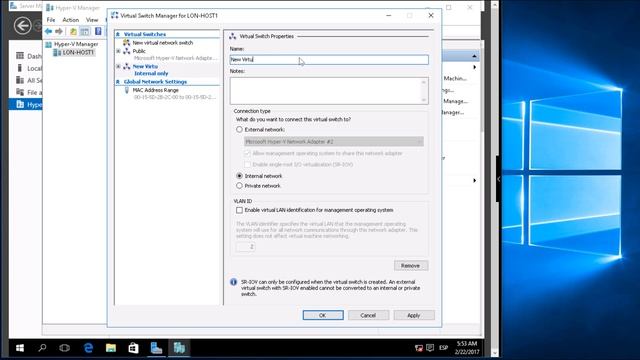640x360 pixels.
Task: Select Internal network radio button
Action: coord(240,176)
